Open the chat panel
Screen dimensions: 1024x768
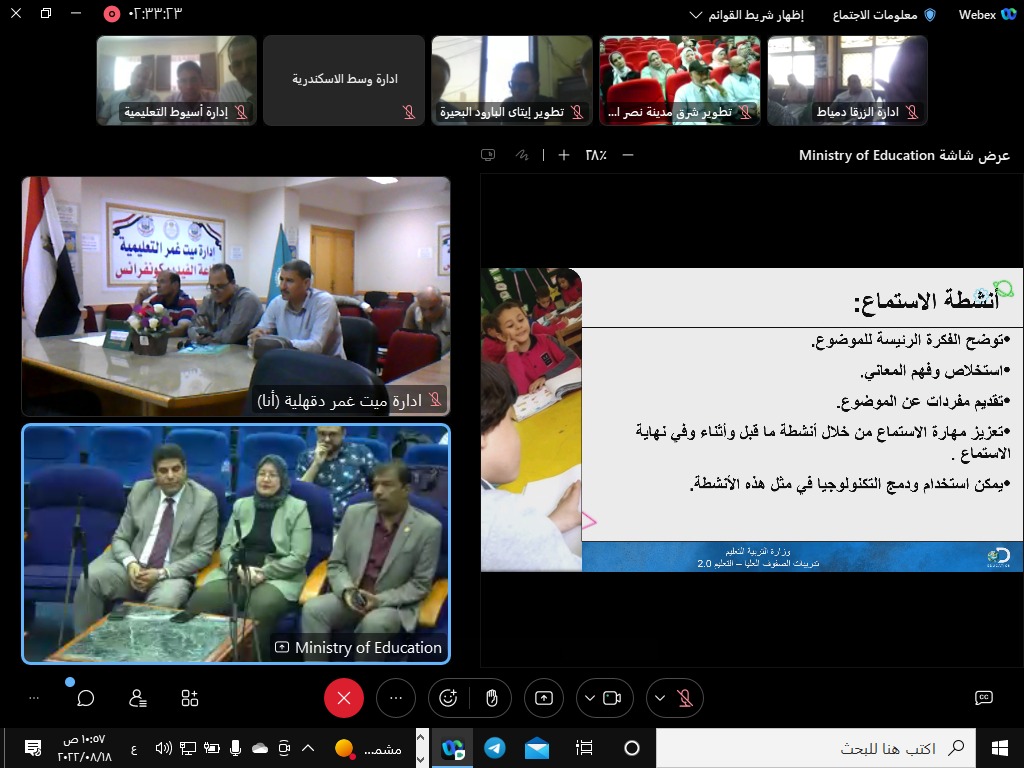coord(86,698)
